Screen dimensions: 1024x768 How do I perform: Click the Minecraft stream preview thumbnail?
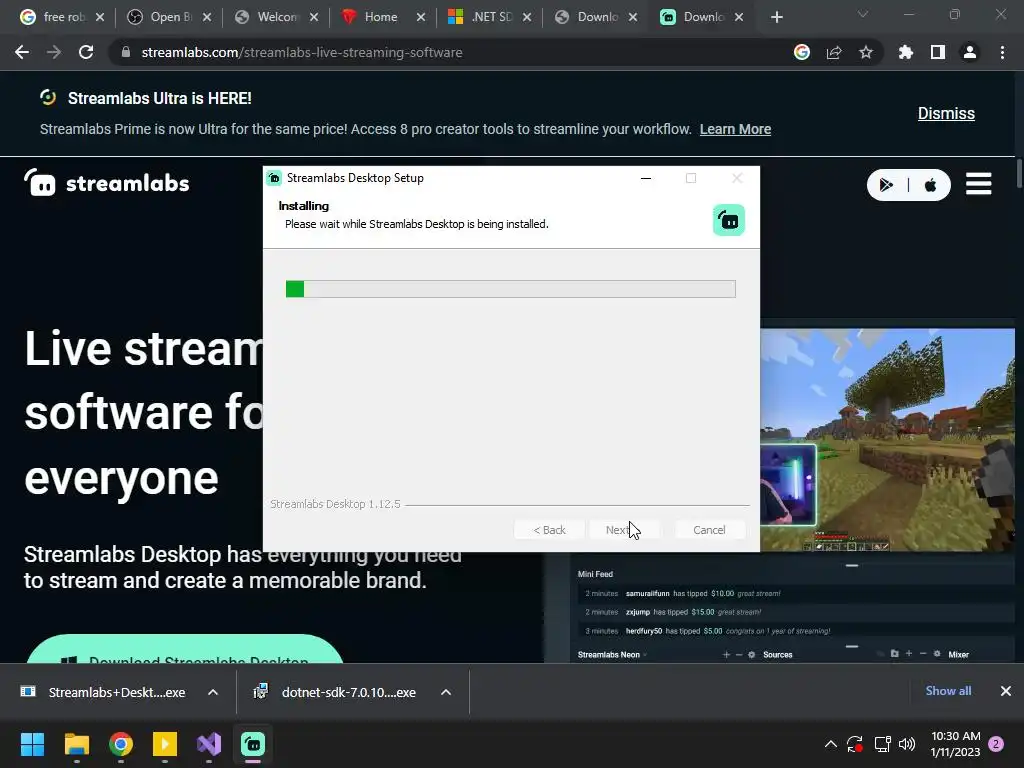point(887,440)
